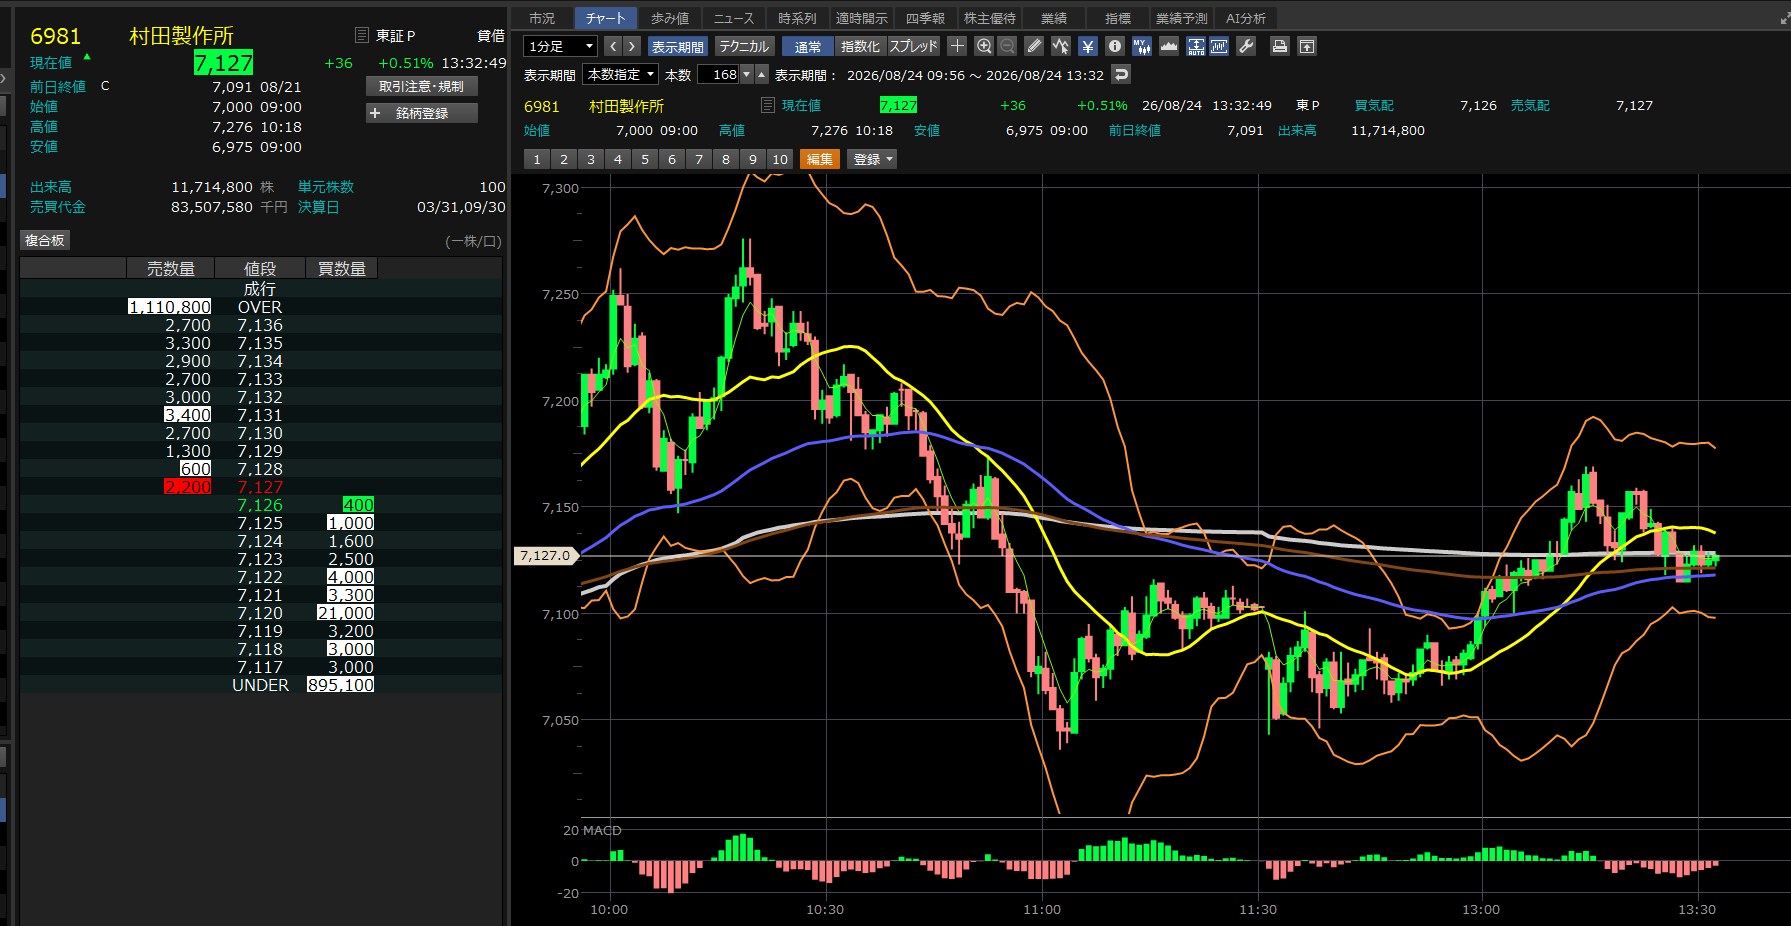
Task: Open the 業績予測 tab
Action: [x=1181, y=18]
